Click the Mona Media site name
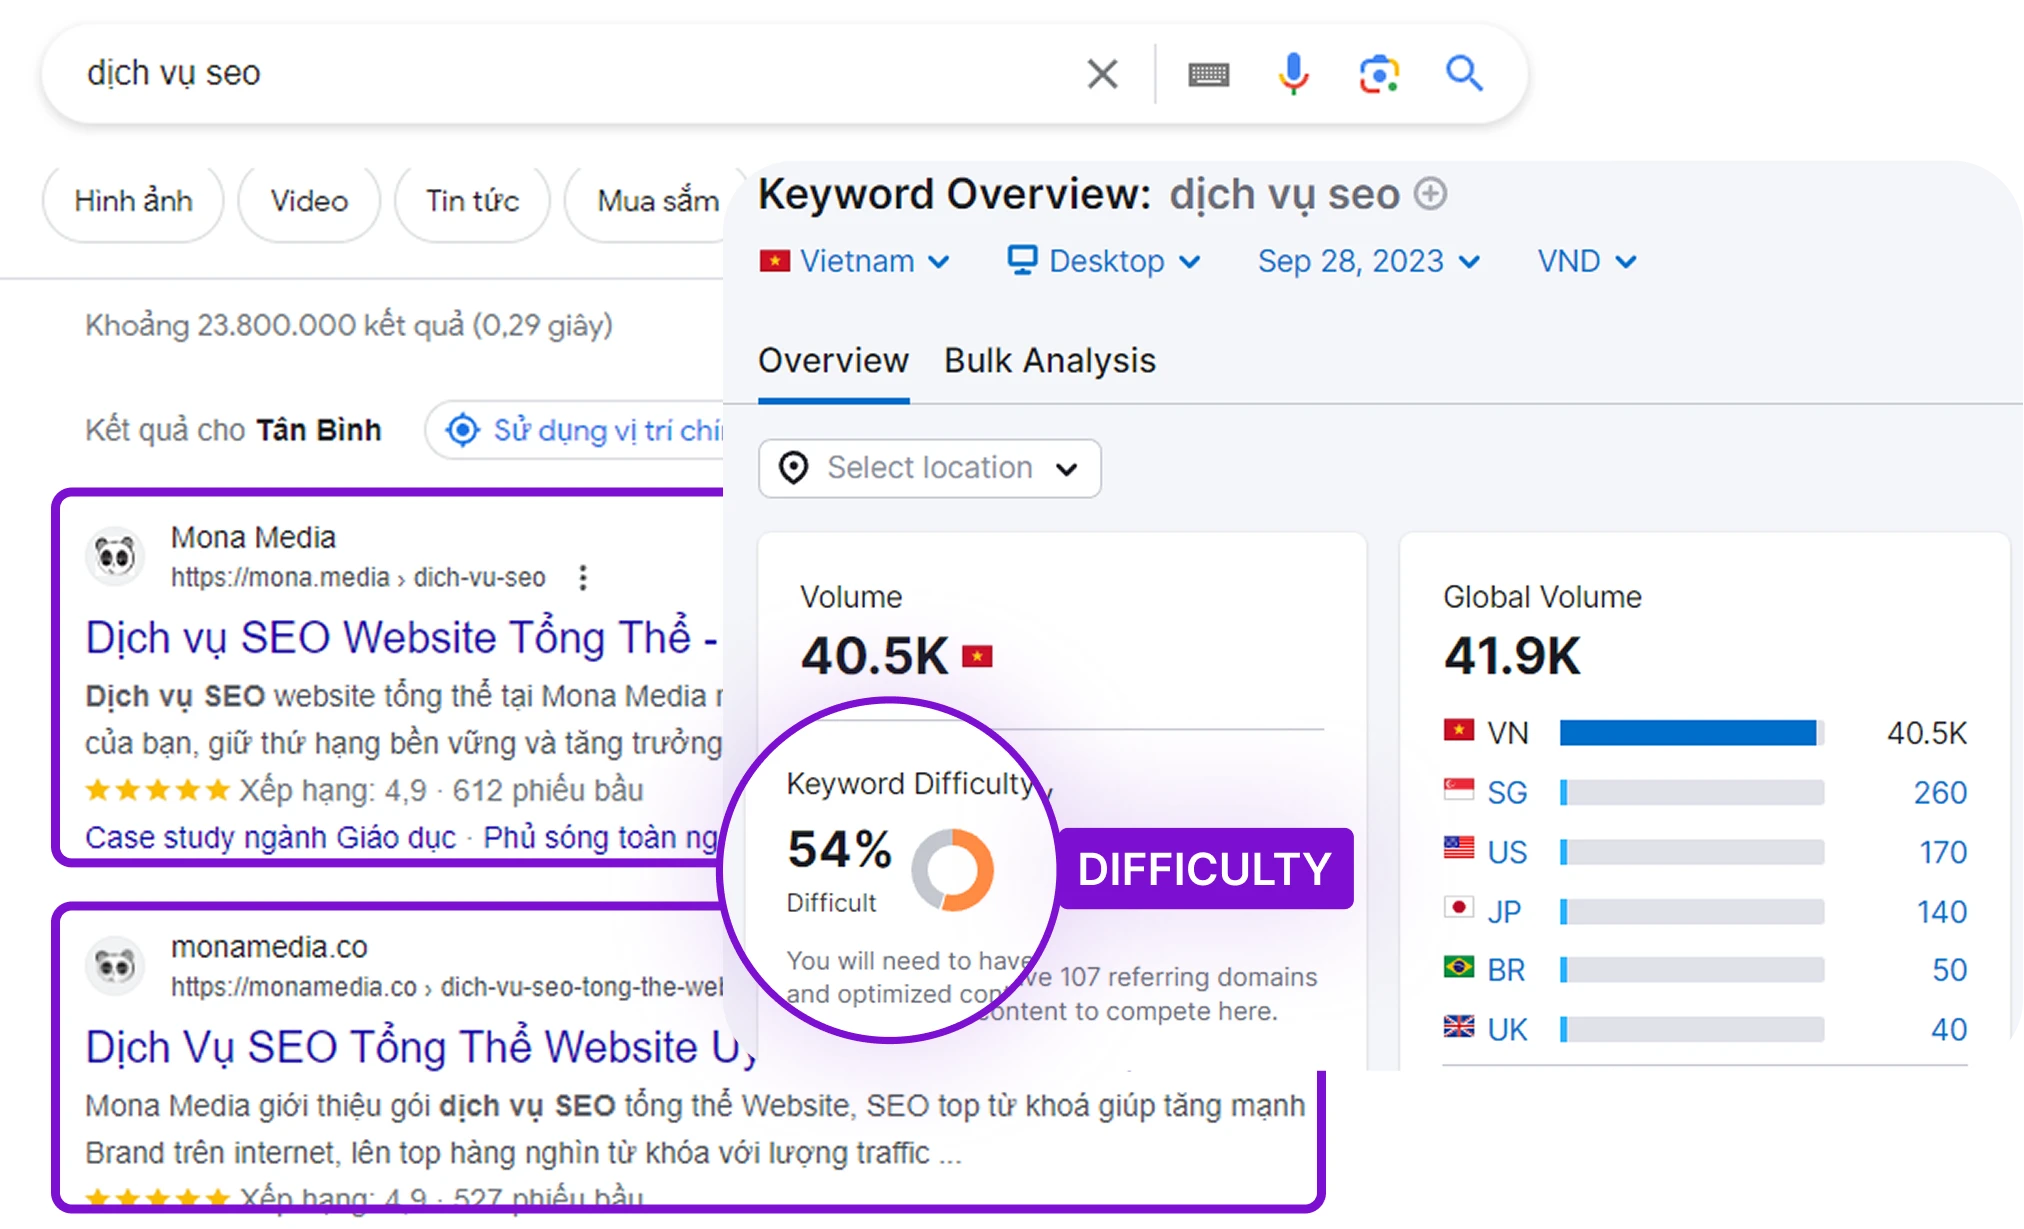This screenshot has width=2024, height=1229. [x=253, y=537]
